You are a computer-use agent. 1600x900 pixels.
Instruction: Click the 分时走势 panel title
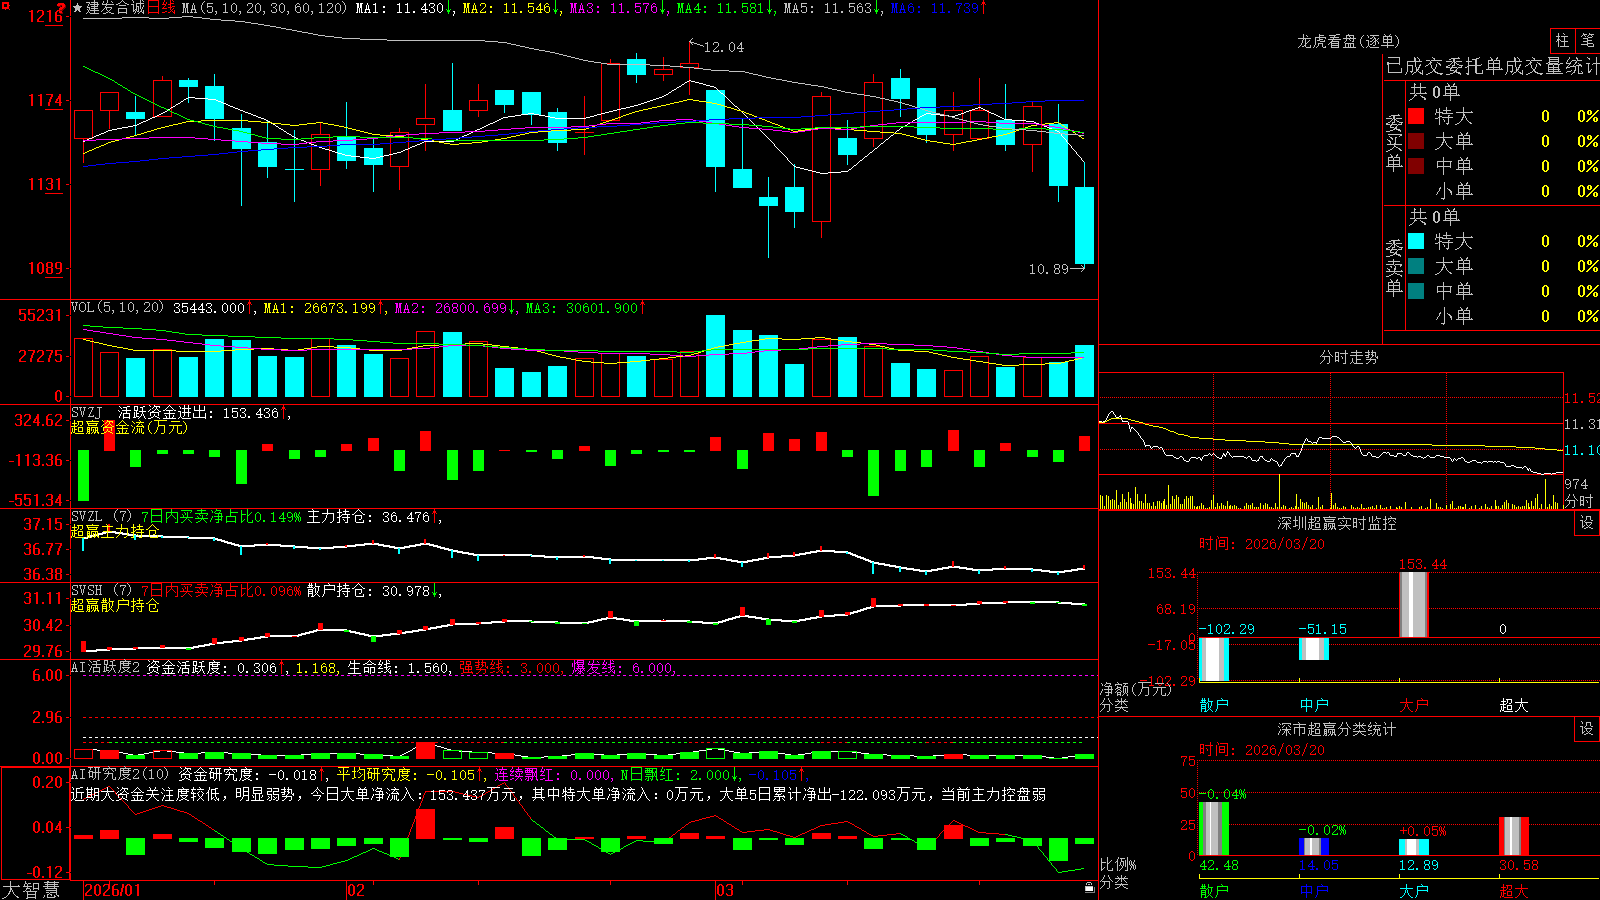[x=1348, y=357]
